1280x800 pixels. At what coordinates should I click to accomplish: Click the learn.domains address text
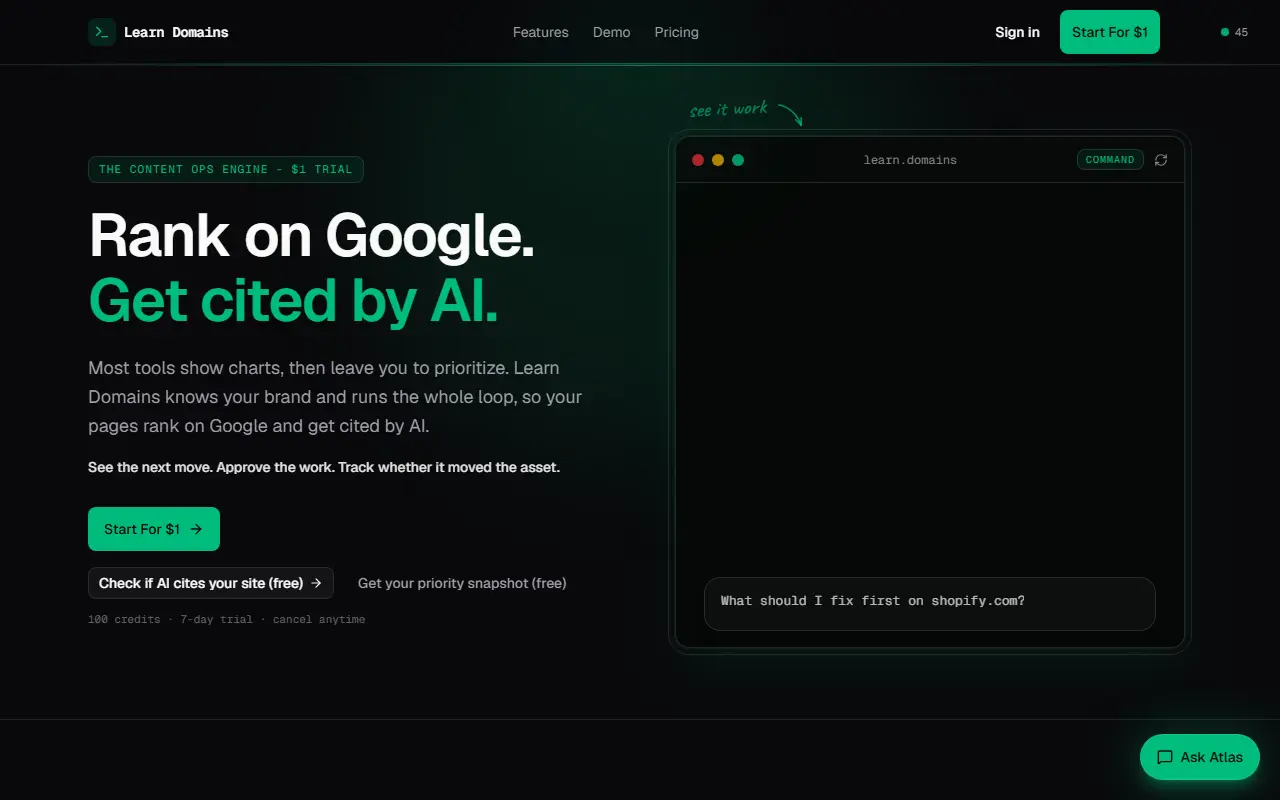pyautogui.click(x=910, y=160)
